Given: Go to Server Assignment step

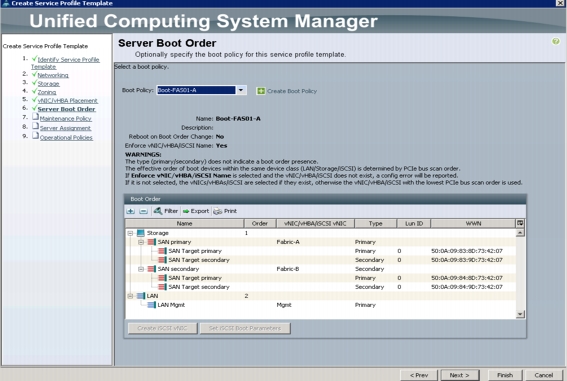Looking at the screenshot, I should coord(65,128).
